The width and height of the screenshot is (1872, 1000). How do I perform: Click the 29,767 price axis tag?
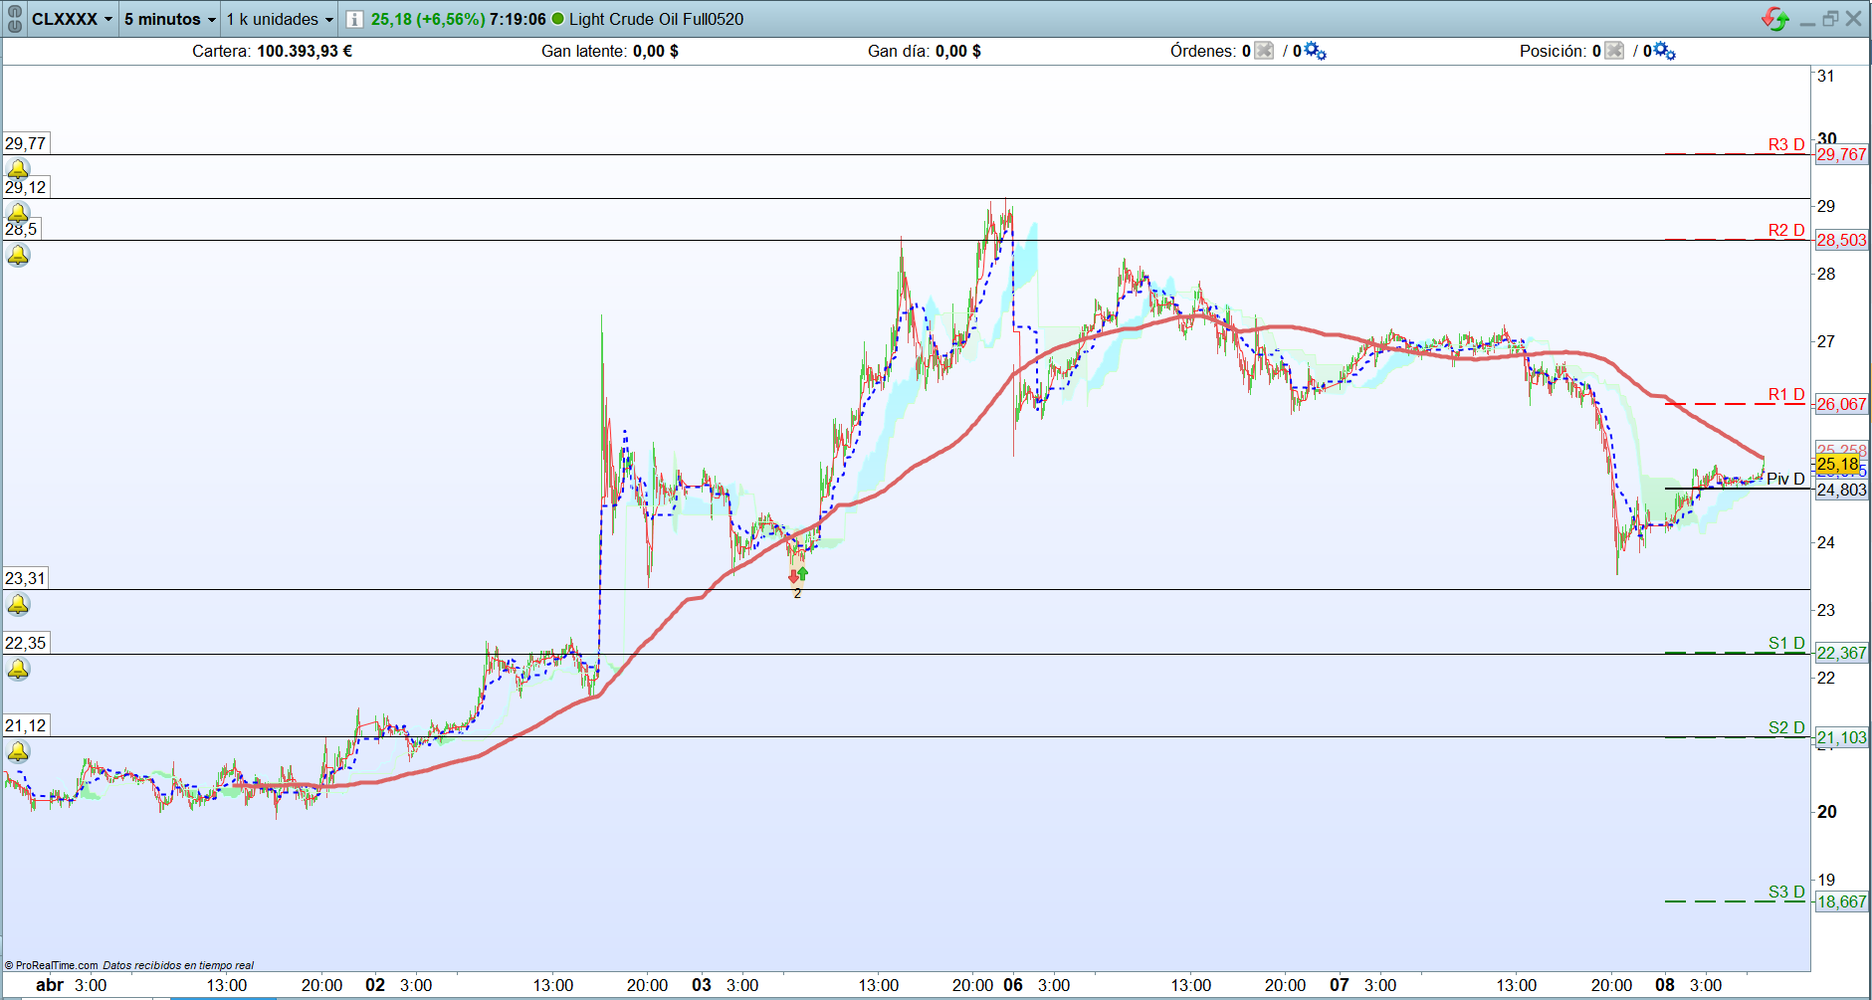(1841, 154)
